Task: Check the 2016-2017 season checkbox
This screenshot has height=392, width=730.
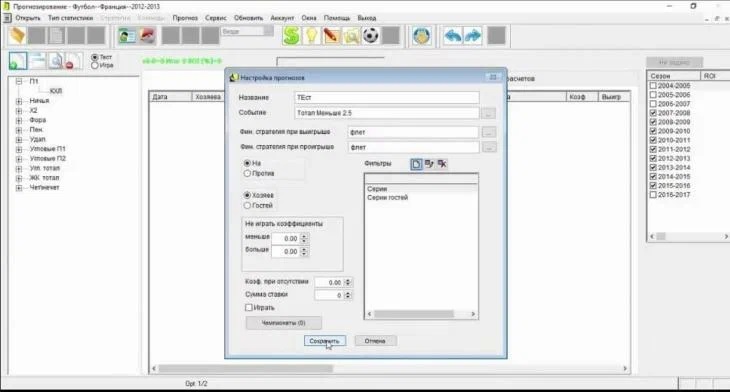Action: pos(653,195)
